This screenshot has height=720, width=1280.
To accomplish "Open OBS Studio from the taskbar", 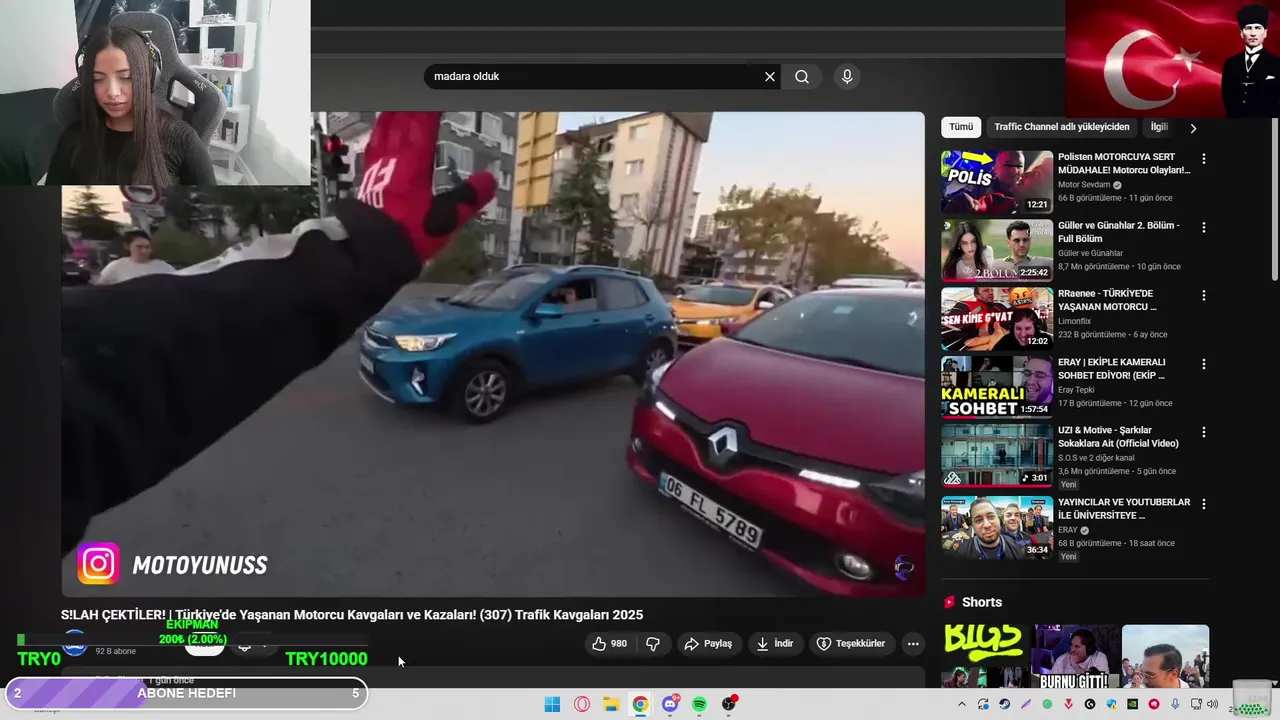I will [x=729, y=704].
